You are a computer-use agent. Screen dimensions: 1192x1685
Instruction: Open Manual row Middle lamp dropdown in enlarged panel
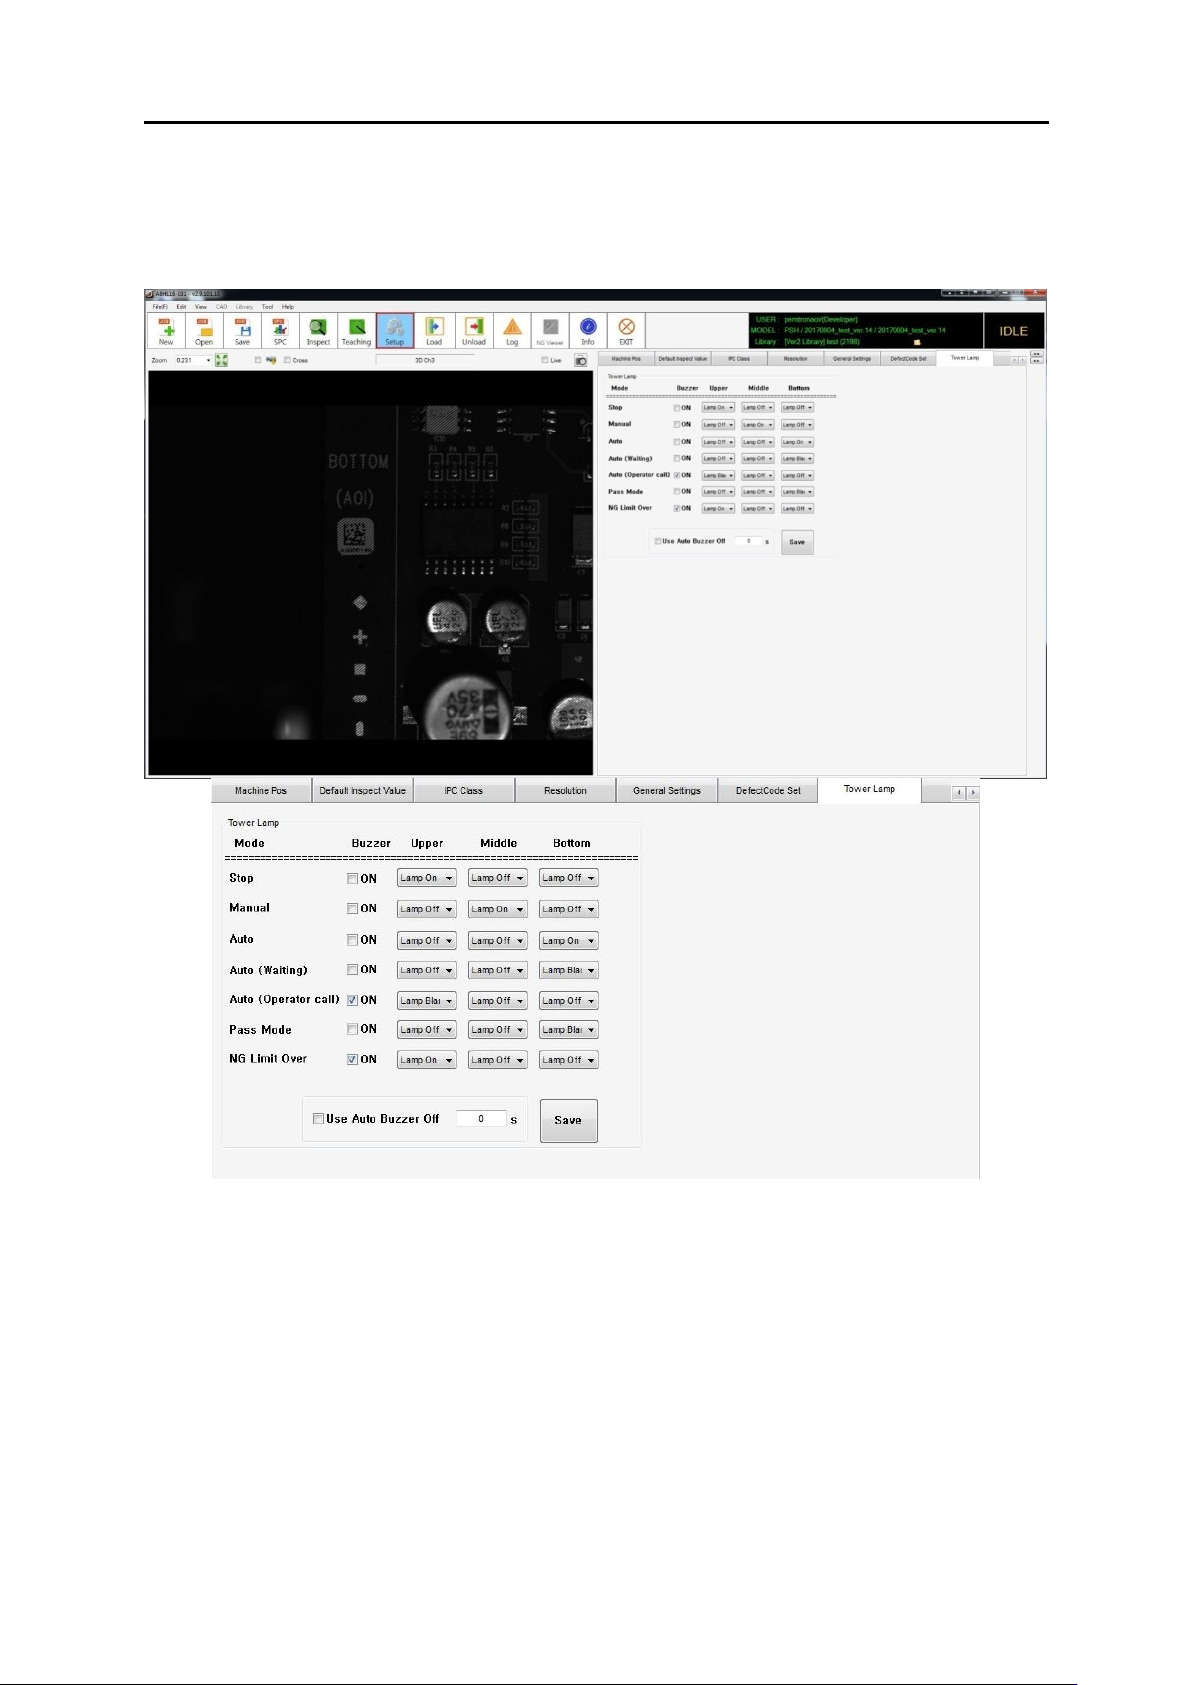click(497, 909)
